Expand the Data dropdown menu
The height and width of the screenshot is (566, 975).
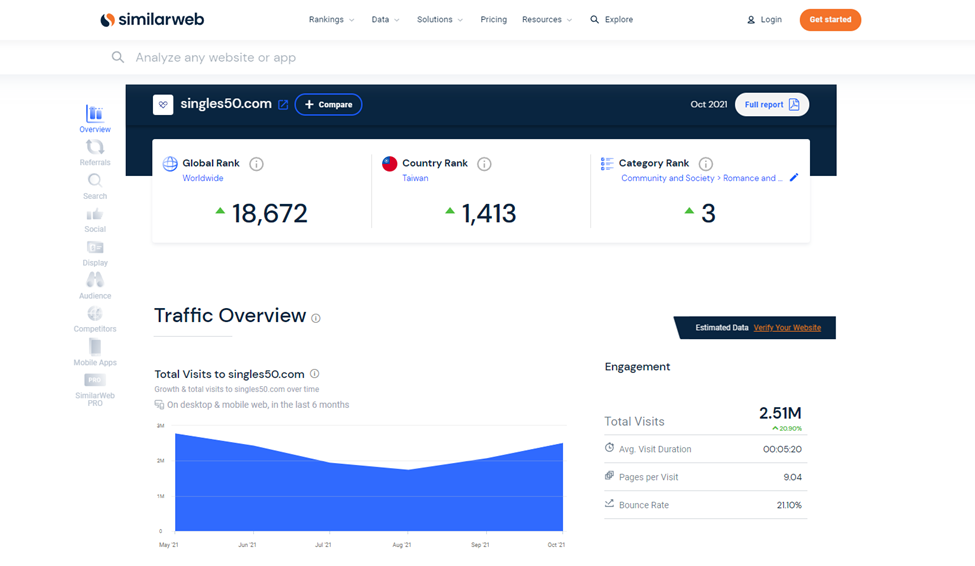385,20
